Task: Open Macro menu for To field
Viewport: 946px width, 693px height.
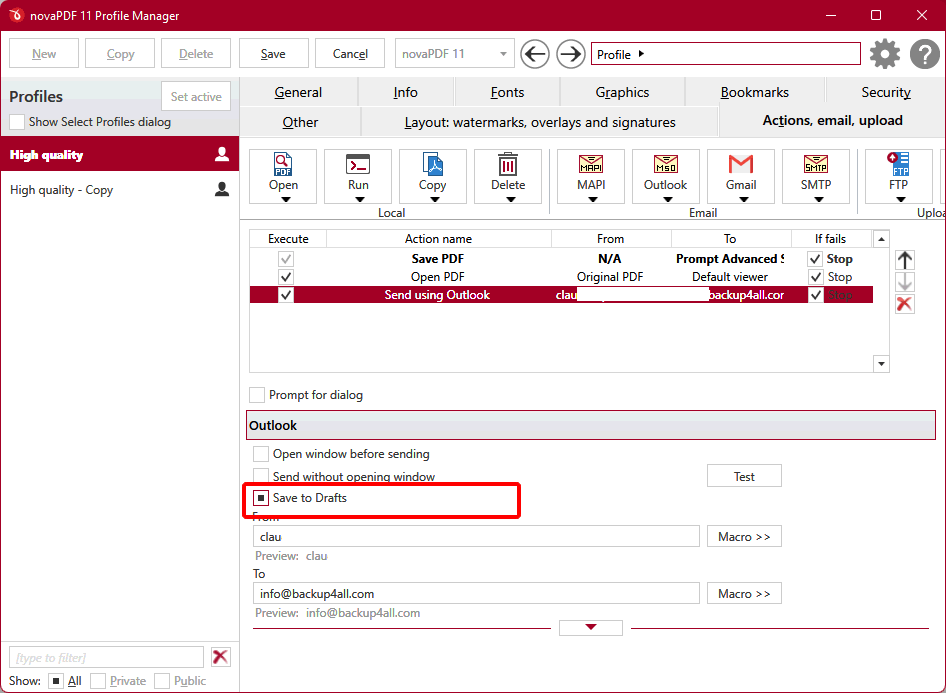Action: point(744,593)
